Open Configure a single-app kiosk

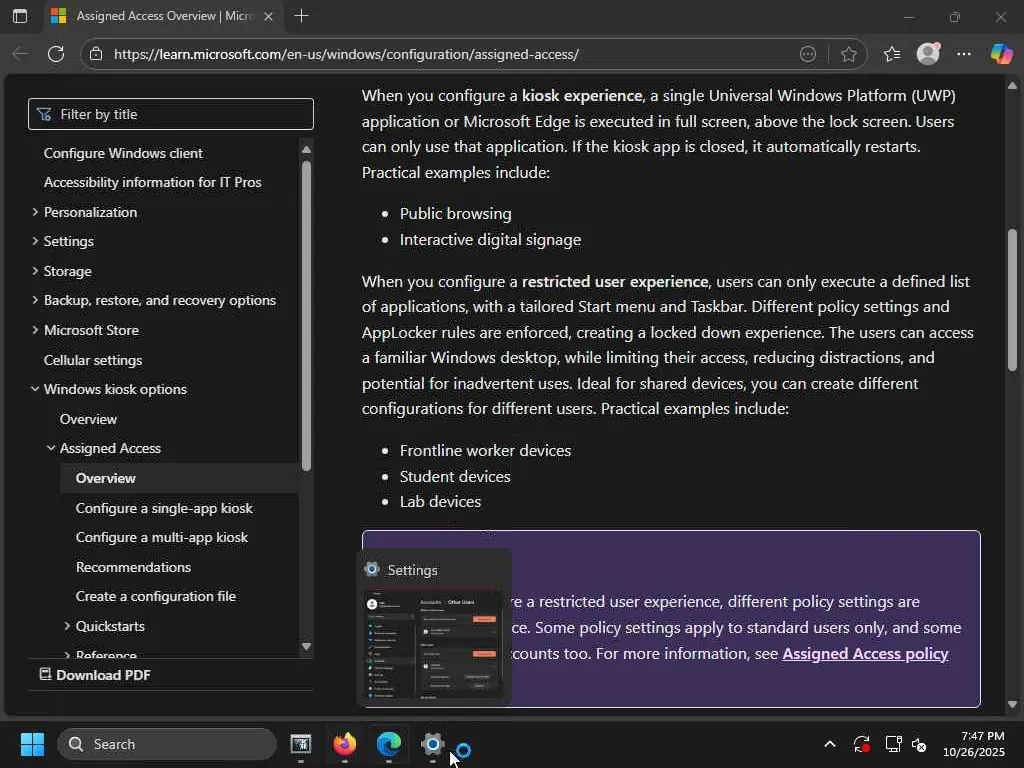point(164,508)
